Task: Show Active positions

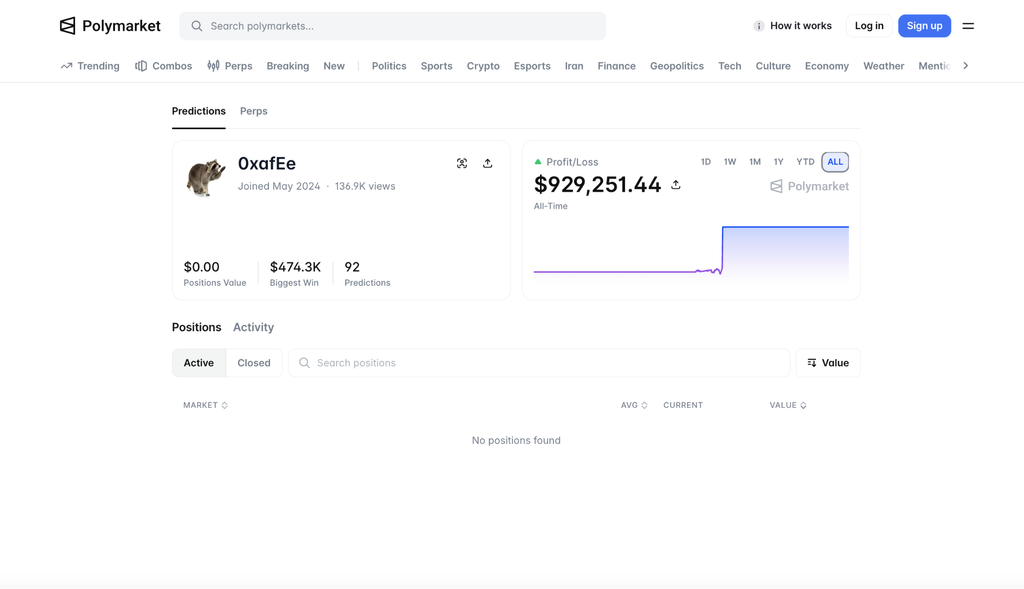Action: (x=199, y=363)
